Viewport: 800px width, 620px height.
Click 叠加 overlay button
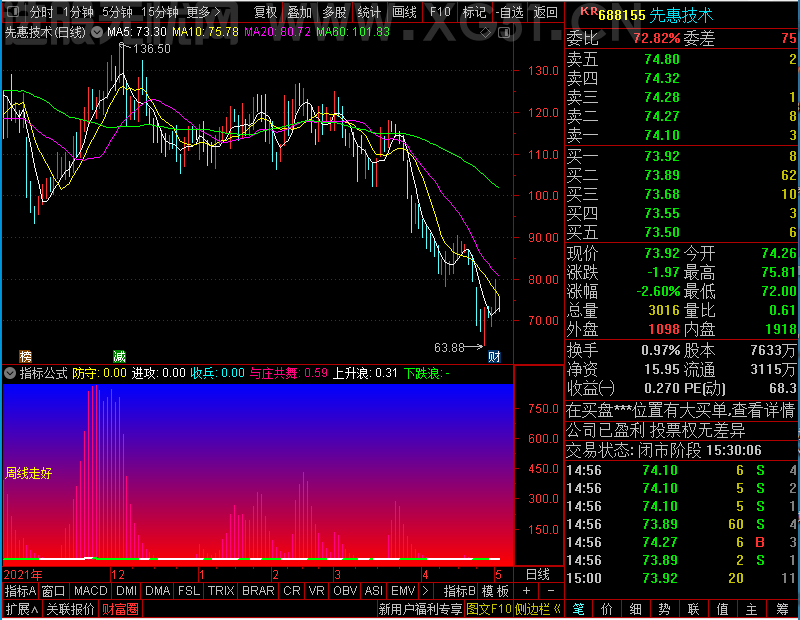(299, 12)
